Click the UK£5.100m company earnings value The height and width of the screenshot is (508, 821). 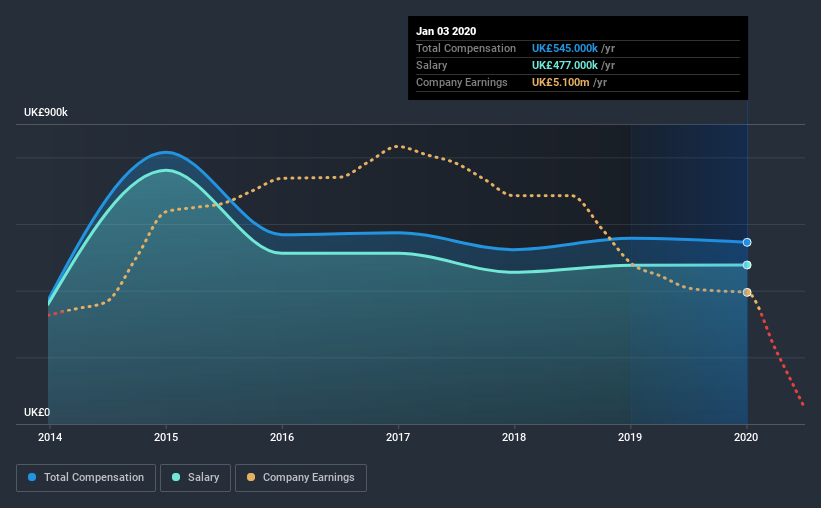tap(560, 82)
